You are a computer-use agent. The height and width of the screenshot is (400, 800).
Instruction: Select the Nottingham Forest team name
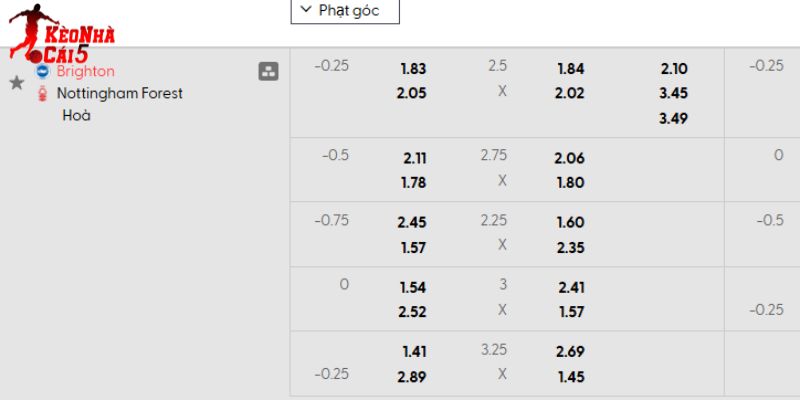coord(120,94)
